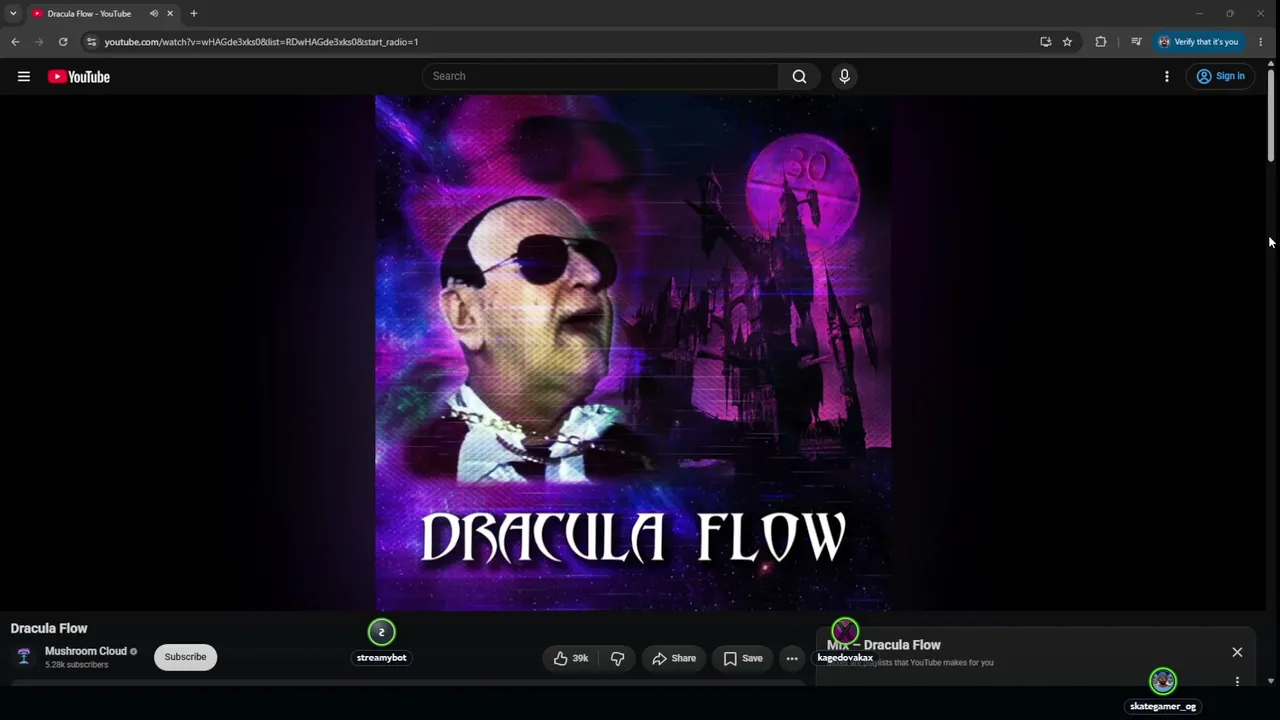
Task: Click the kagedovakax overlay avatar
Action: click(845, 631)
